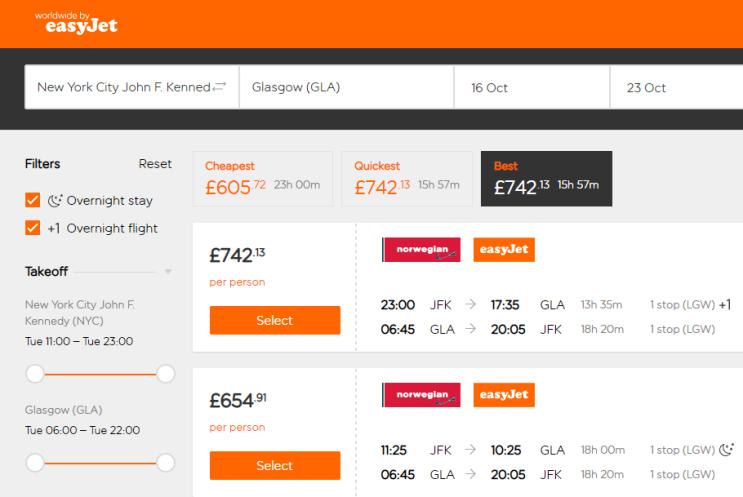Screen dimensions: 743x497
Task: Click the Norwegian logo in second flight result
Action: [x=421, y=395]
